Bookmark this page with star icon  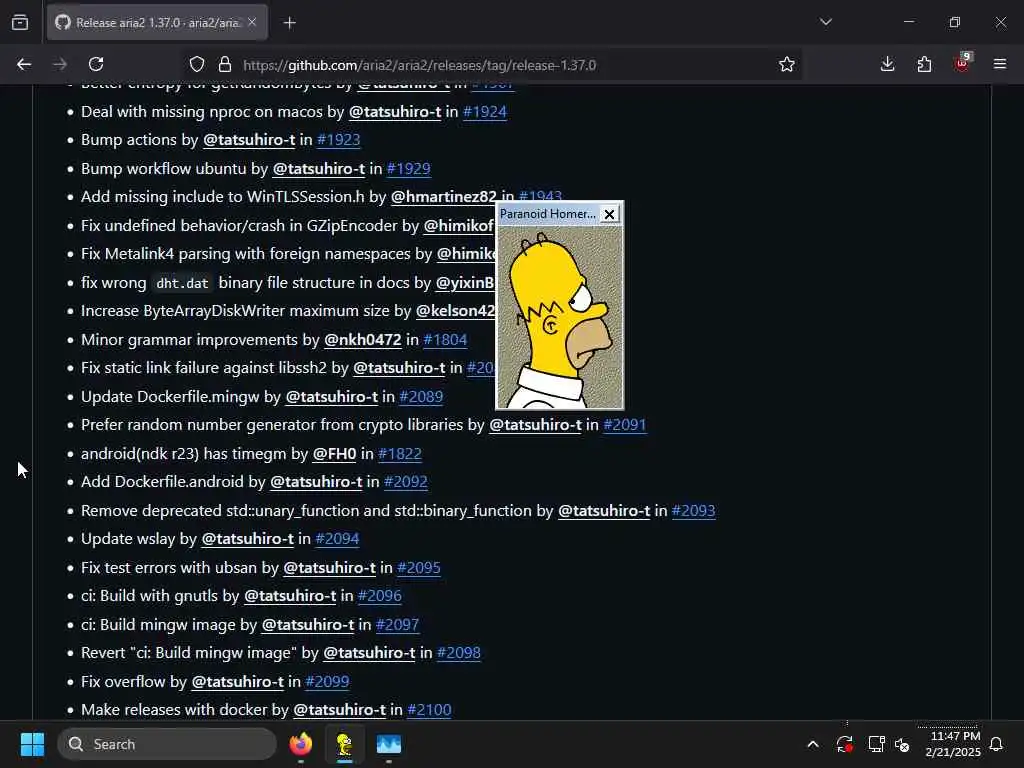787,64
